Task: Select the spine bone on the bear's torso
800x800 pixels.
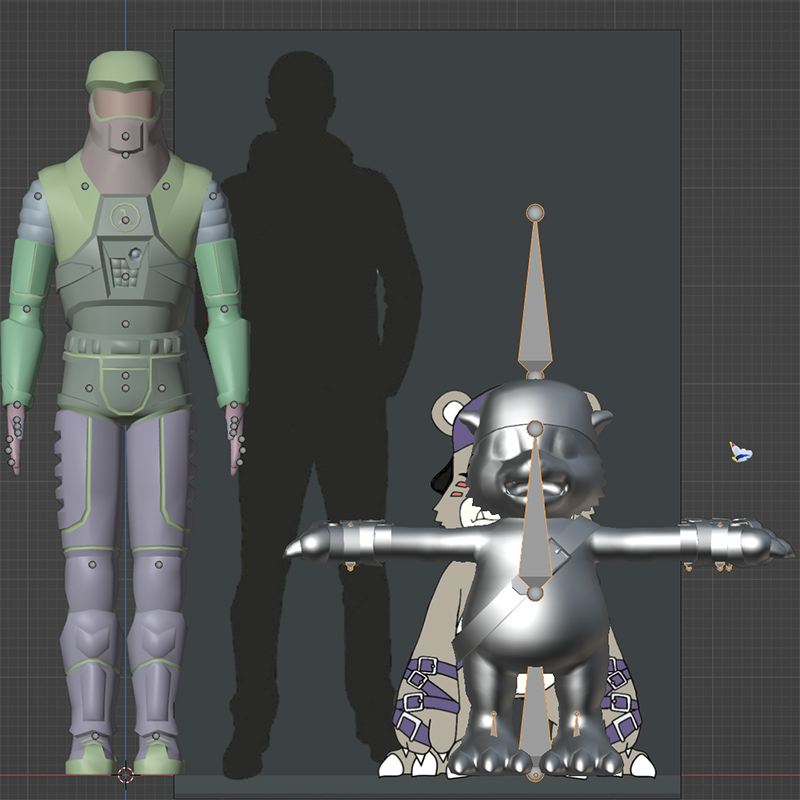Action: (x=535, y=510)
